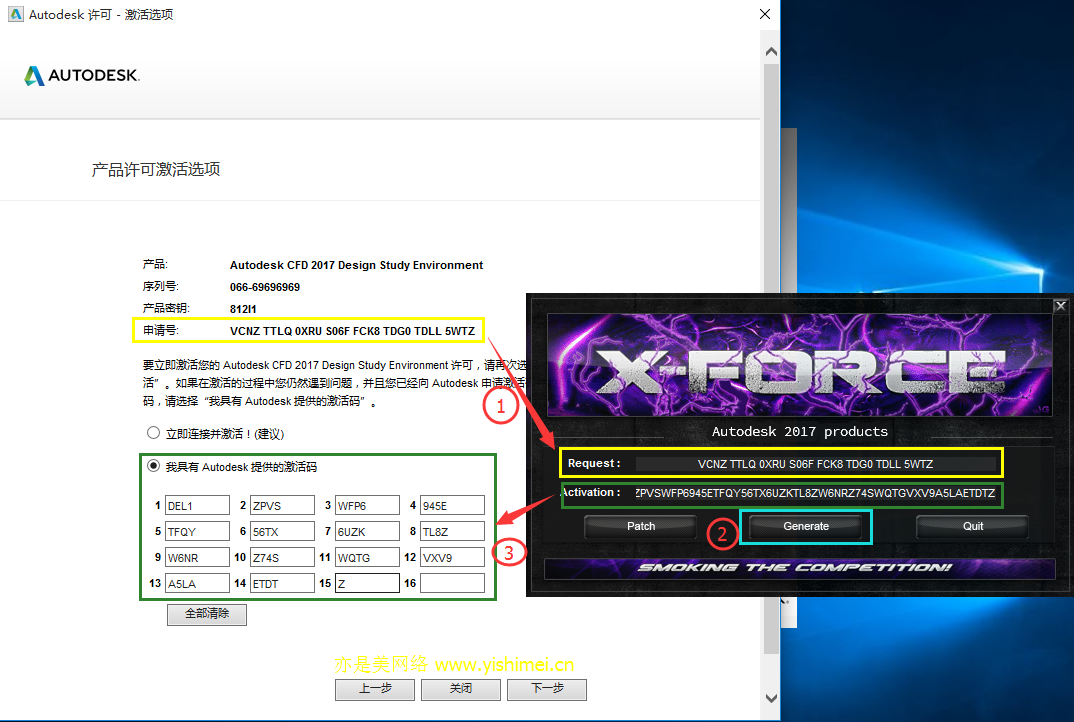Click the Autodesk logo in the header
The height and width of the screenshot is (722, 1074).
(82, 75)
